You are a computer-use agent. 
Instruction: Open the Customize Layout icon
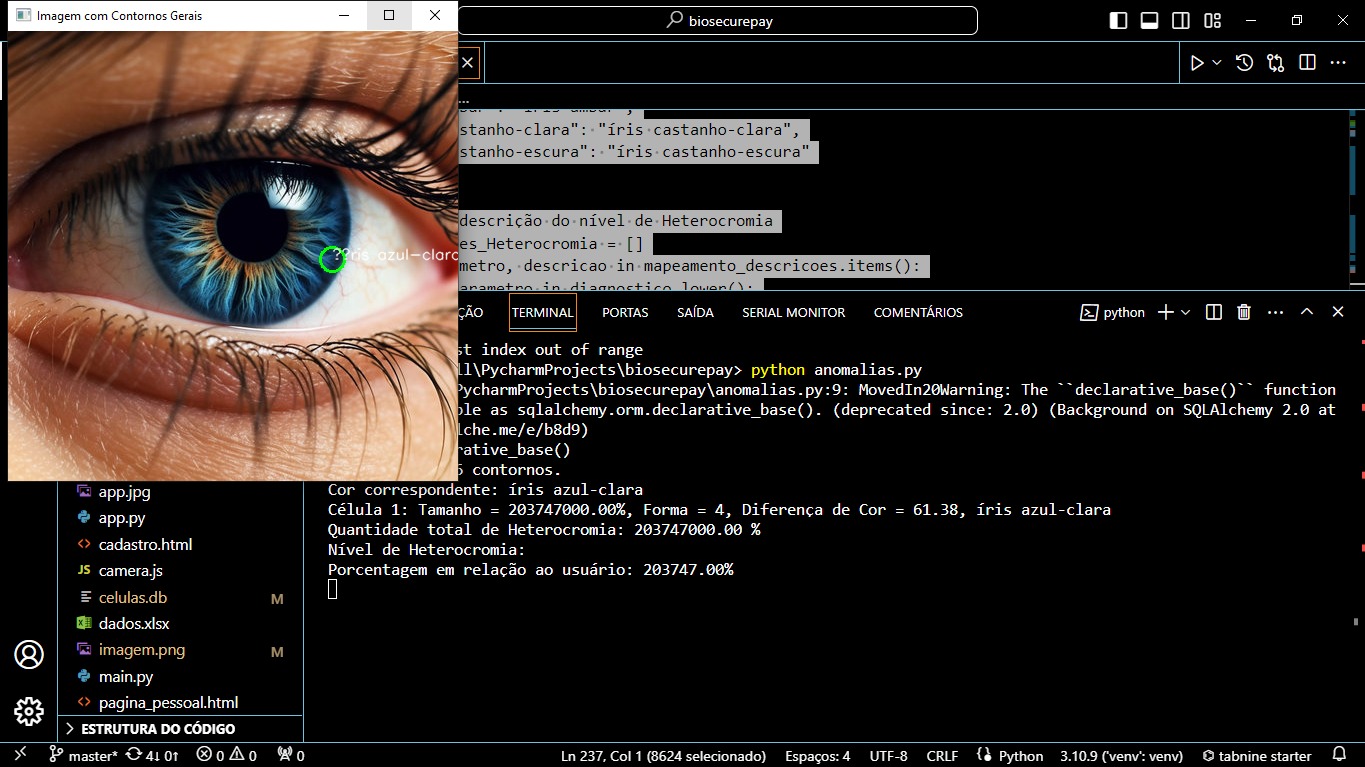pos(1212,20)
